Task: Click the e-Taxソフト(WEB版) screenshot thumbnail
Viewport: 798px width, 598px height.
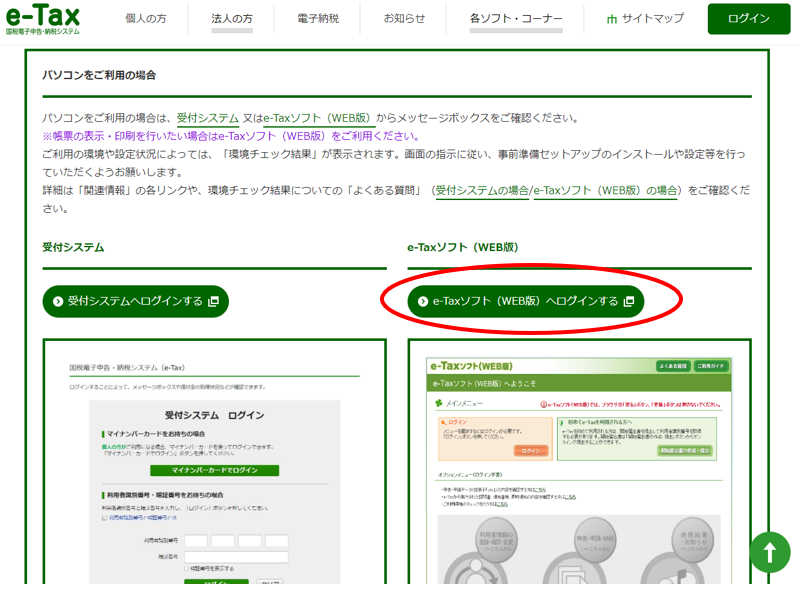Action: pos(579,462)
